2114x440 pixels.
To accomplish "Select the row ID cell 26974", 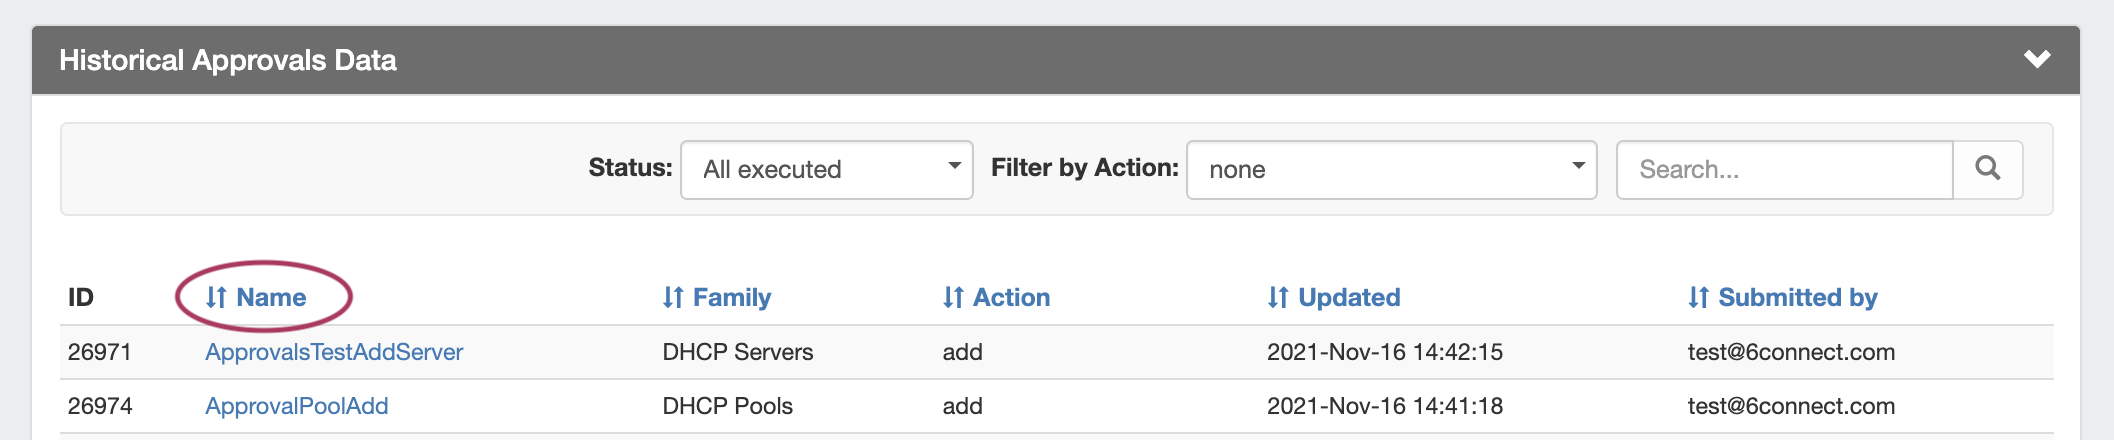I will [100, 406].
